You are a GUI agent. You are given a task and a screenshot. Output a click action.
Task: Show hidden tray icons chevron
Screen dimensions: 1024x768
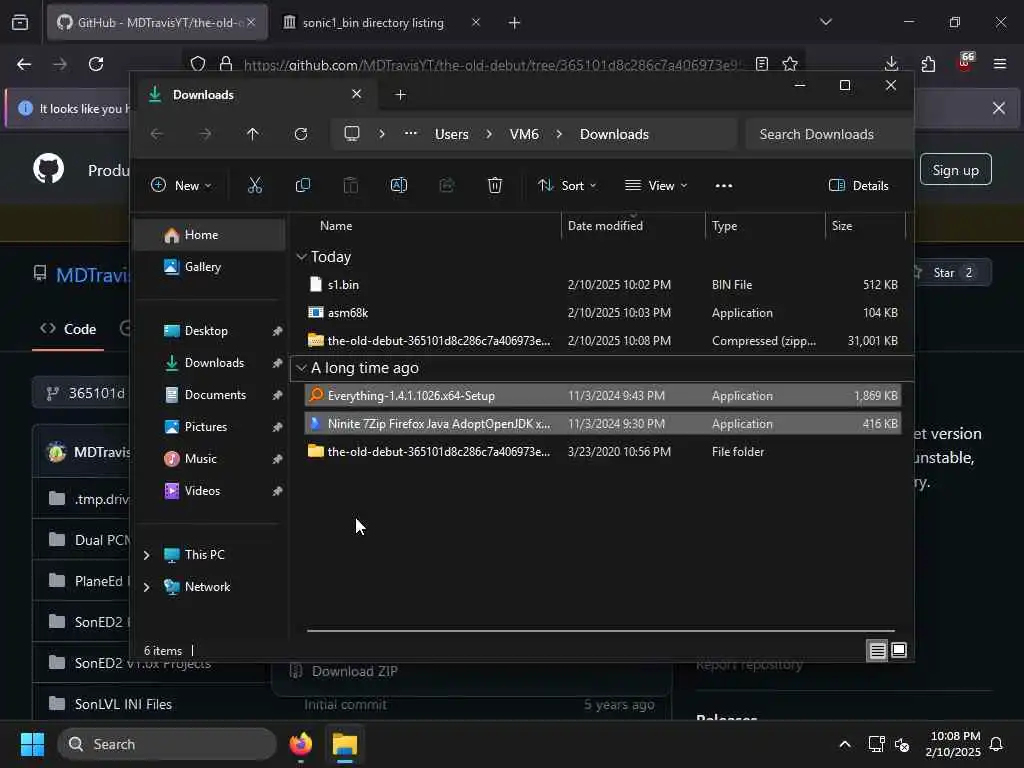tap(844, 744)
